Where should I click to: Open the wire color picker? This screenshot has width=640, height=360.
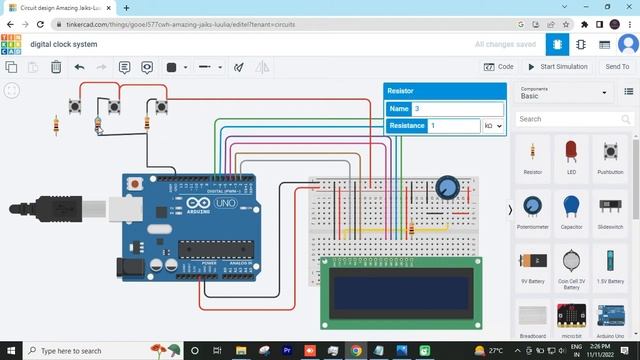(171, 67)
